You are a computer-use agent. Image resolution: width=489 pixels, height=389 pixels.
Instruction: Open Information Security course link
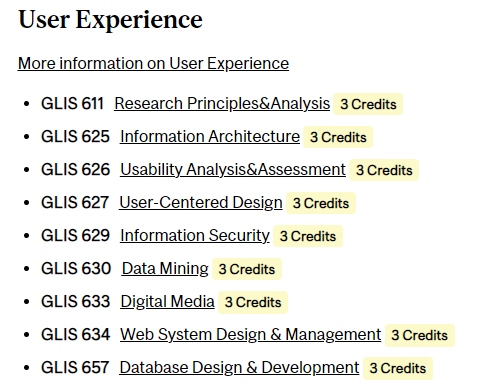pyautogui.click(x=195, y=236)
